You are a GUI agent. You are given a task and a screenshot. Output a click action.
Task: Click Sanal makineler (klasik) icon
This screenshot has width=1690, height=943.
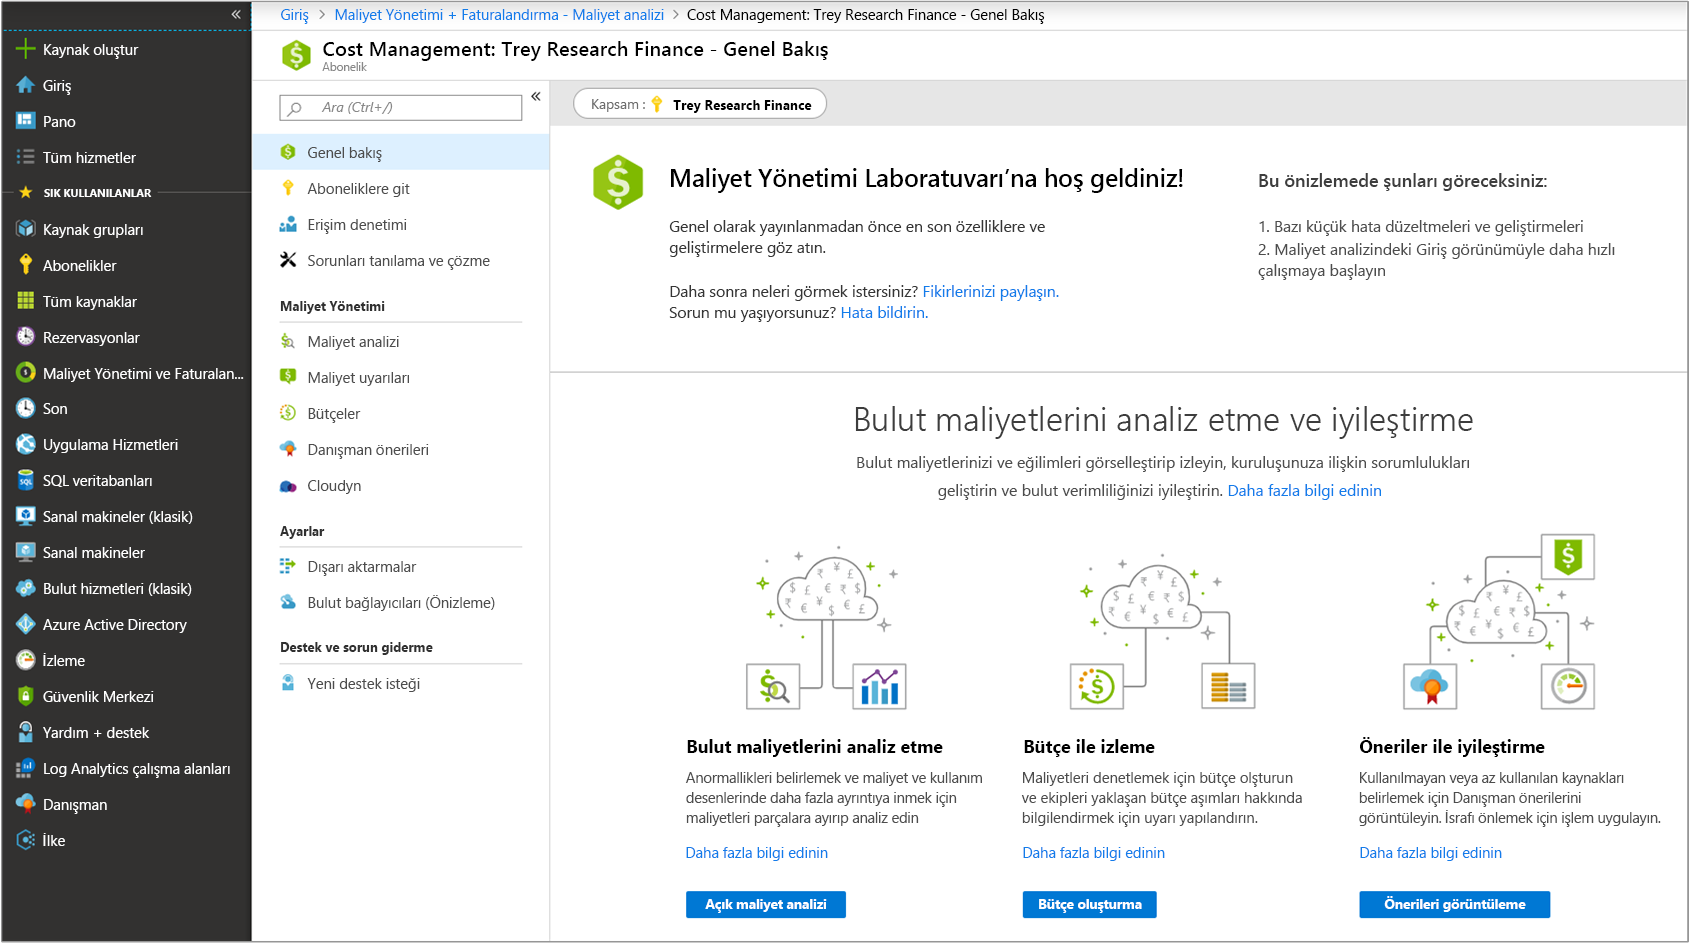26,516
